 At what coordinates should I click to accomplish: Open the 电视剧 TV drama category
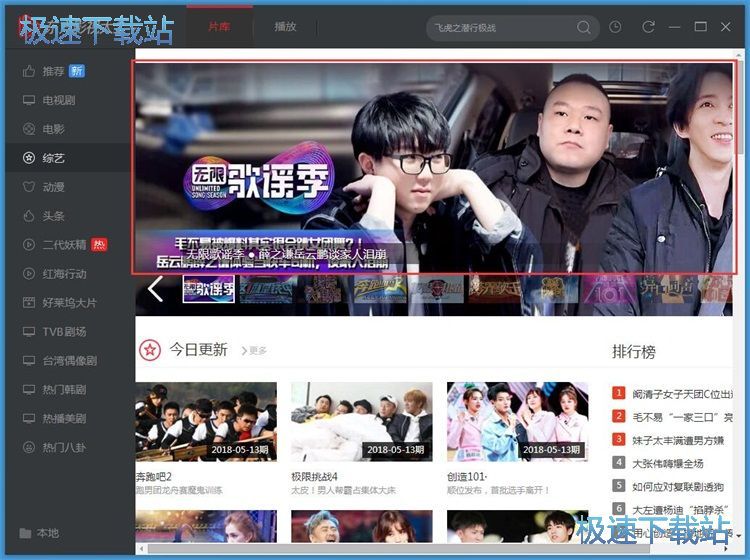click(x=49, y=100)
